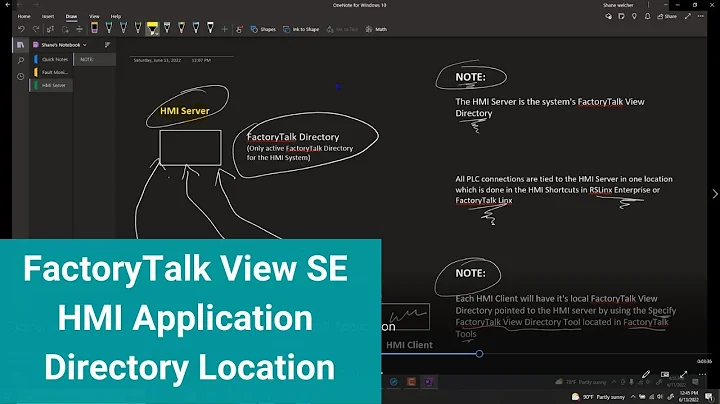
Task: Expand video to full screen diagonal arrows
Action: [x=683, y=375]
